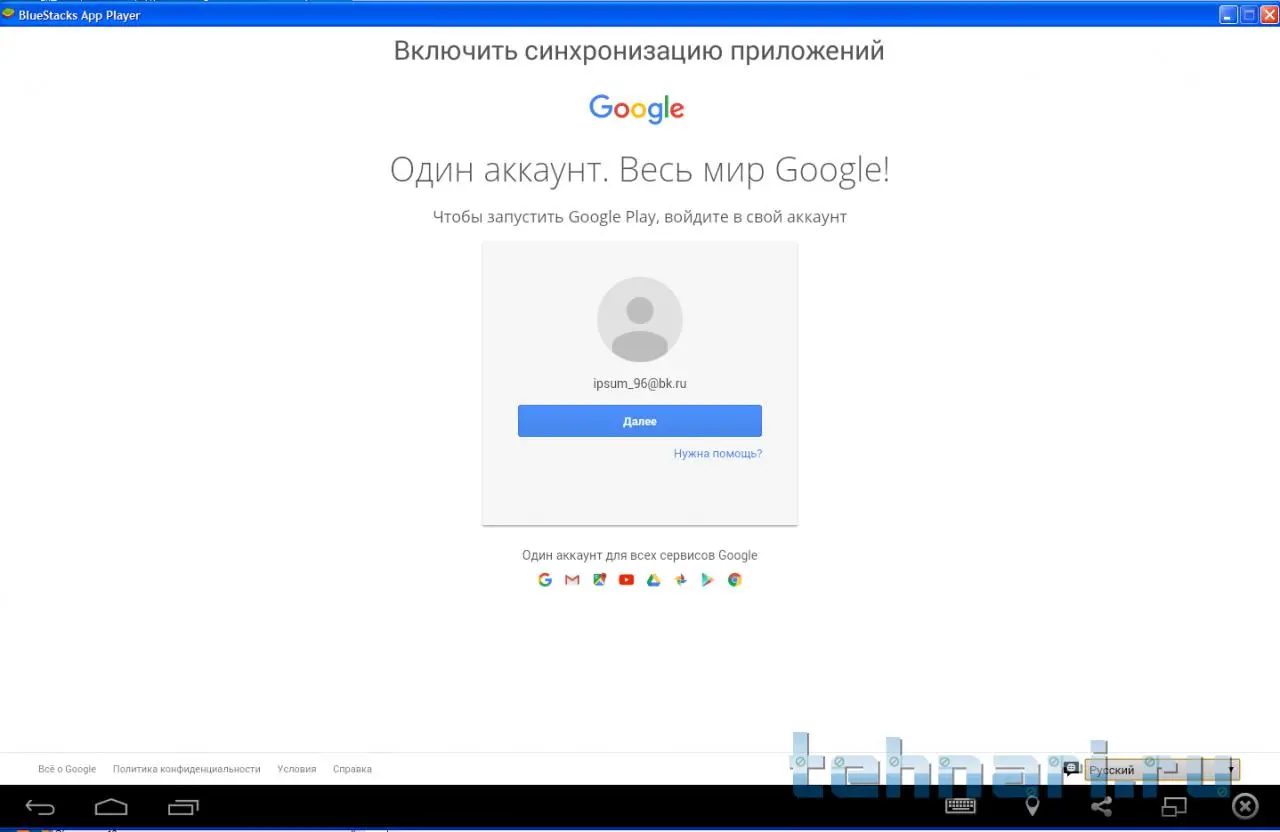Image resolution: width=1280 pixels, height=832 pixels.
Task: Click the BlueStacks icon in title bar
Action: pyautogui.click(x=9, y=15)
